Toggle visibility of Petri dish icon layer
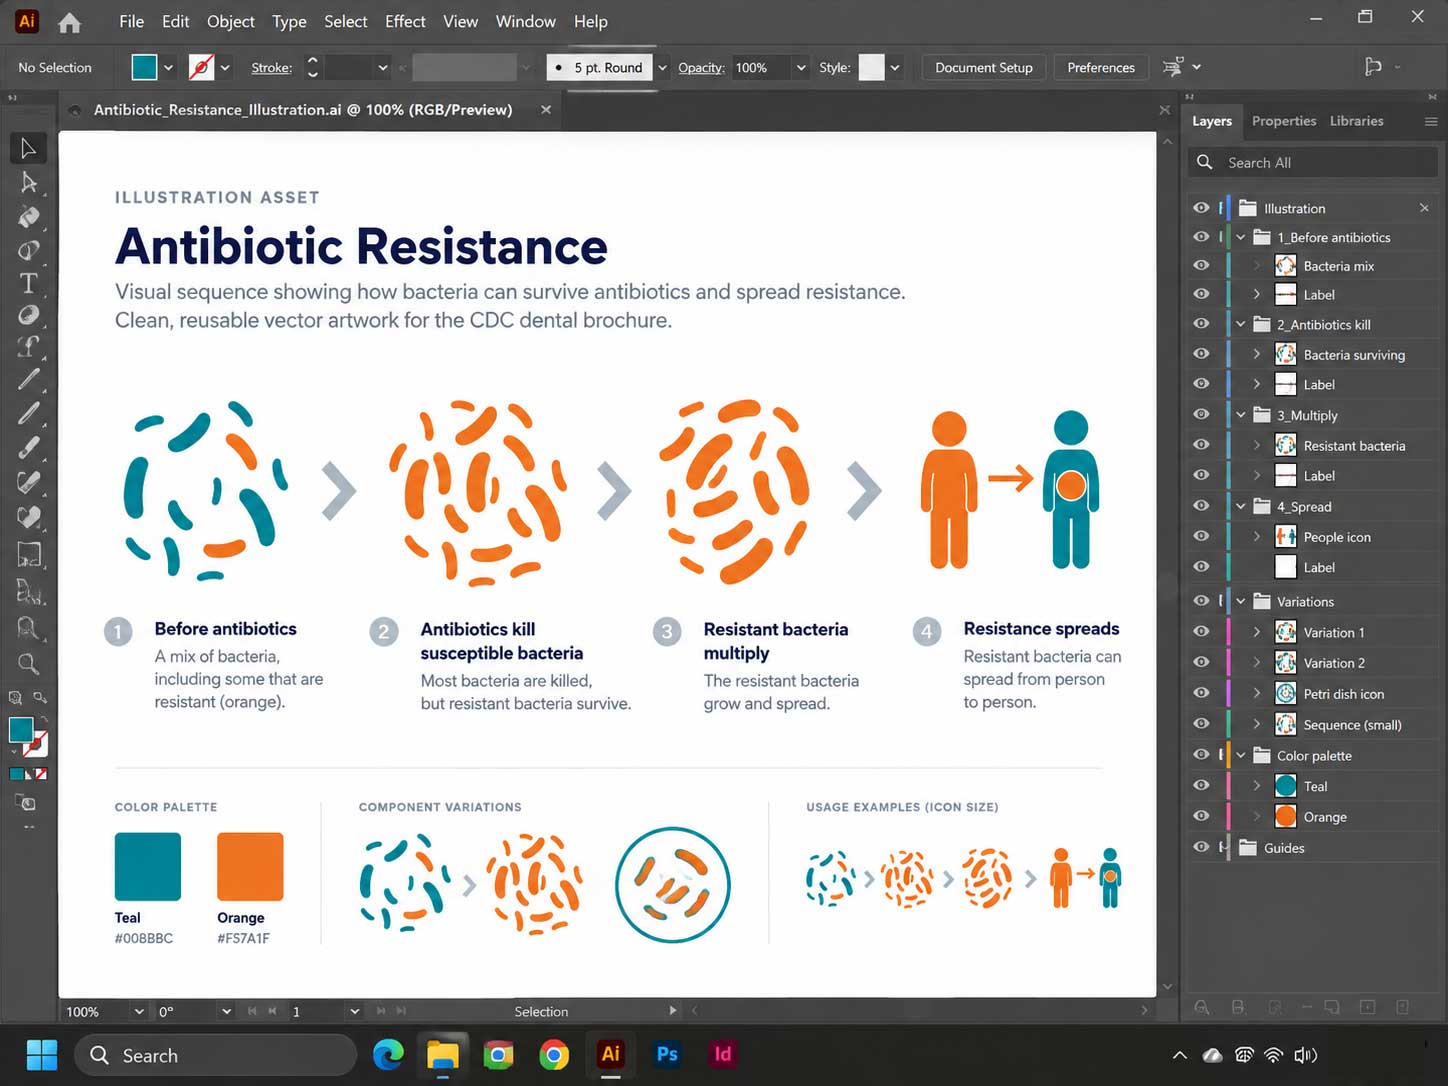Image resolution: width=1448 pixels, height=1086 pixels. (x=1201, y=693)
